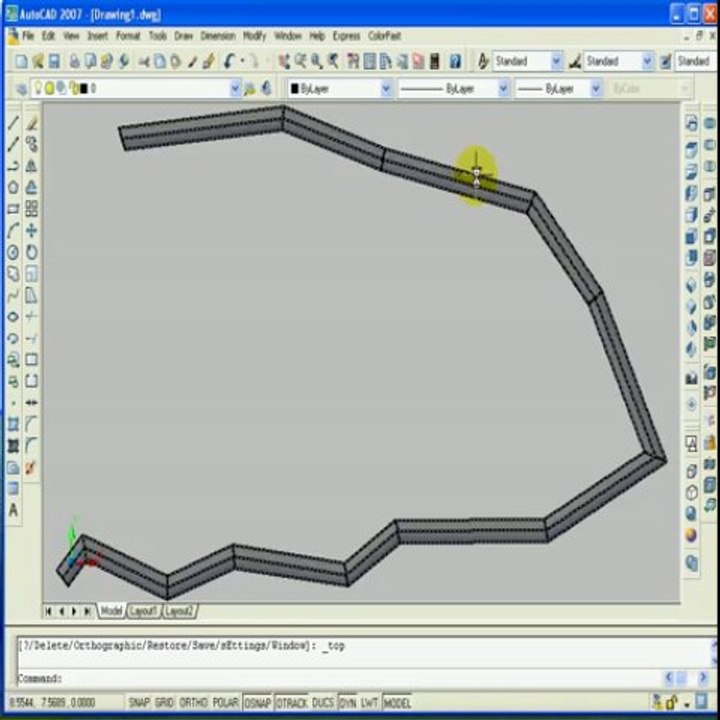Open the File menu
720x720 pixels.
point(28,36)
